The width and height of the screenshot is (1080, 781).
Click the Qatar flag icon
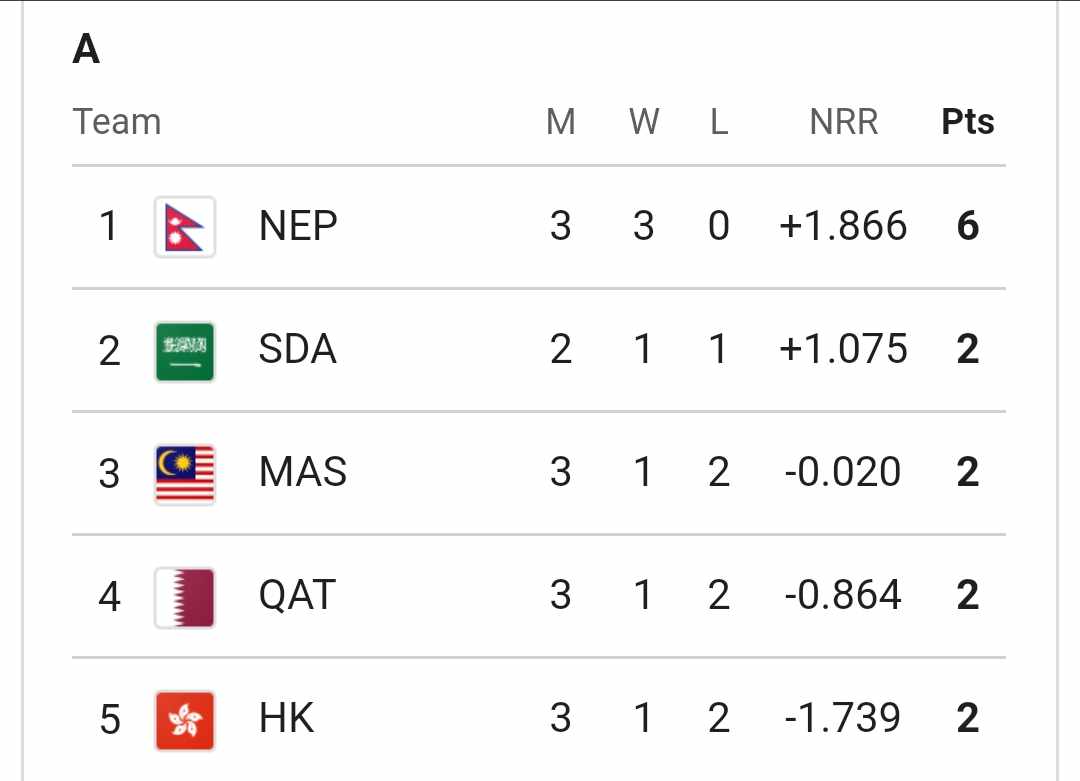click(x=185, y=597)
